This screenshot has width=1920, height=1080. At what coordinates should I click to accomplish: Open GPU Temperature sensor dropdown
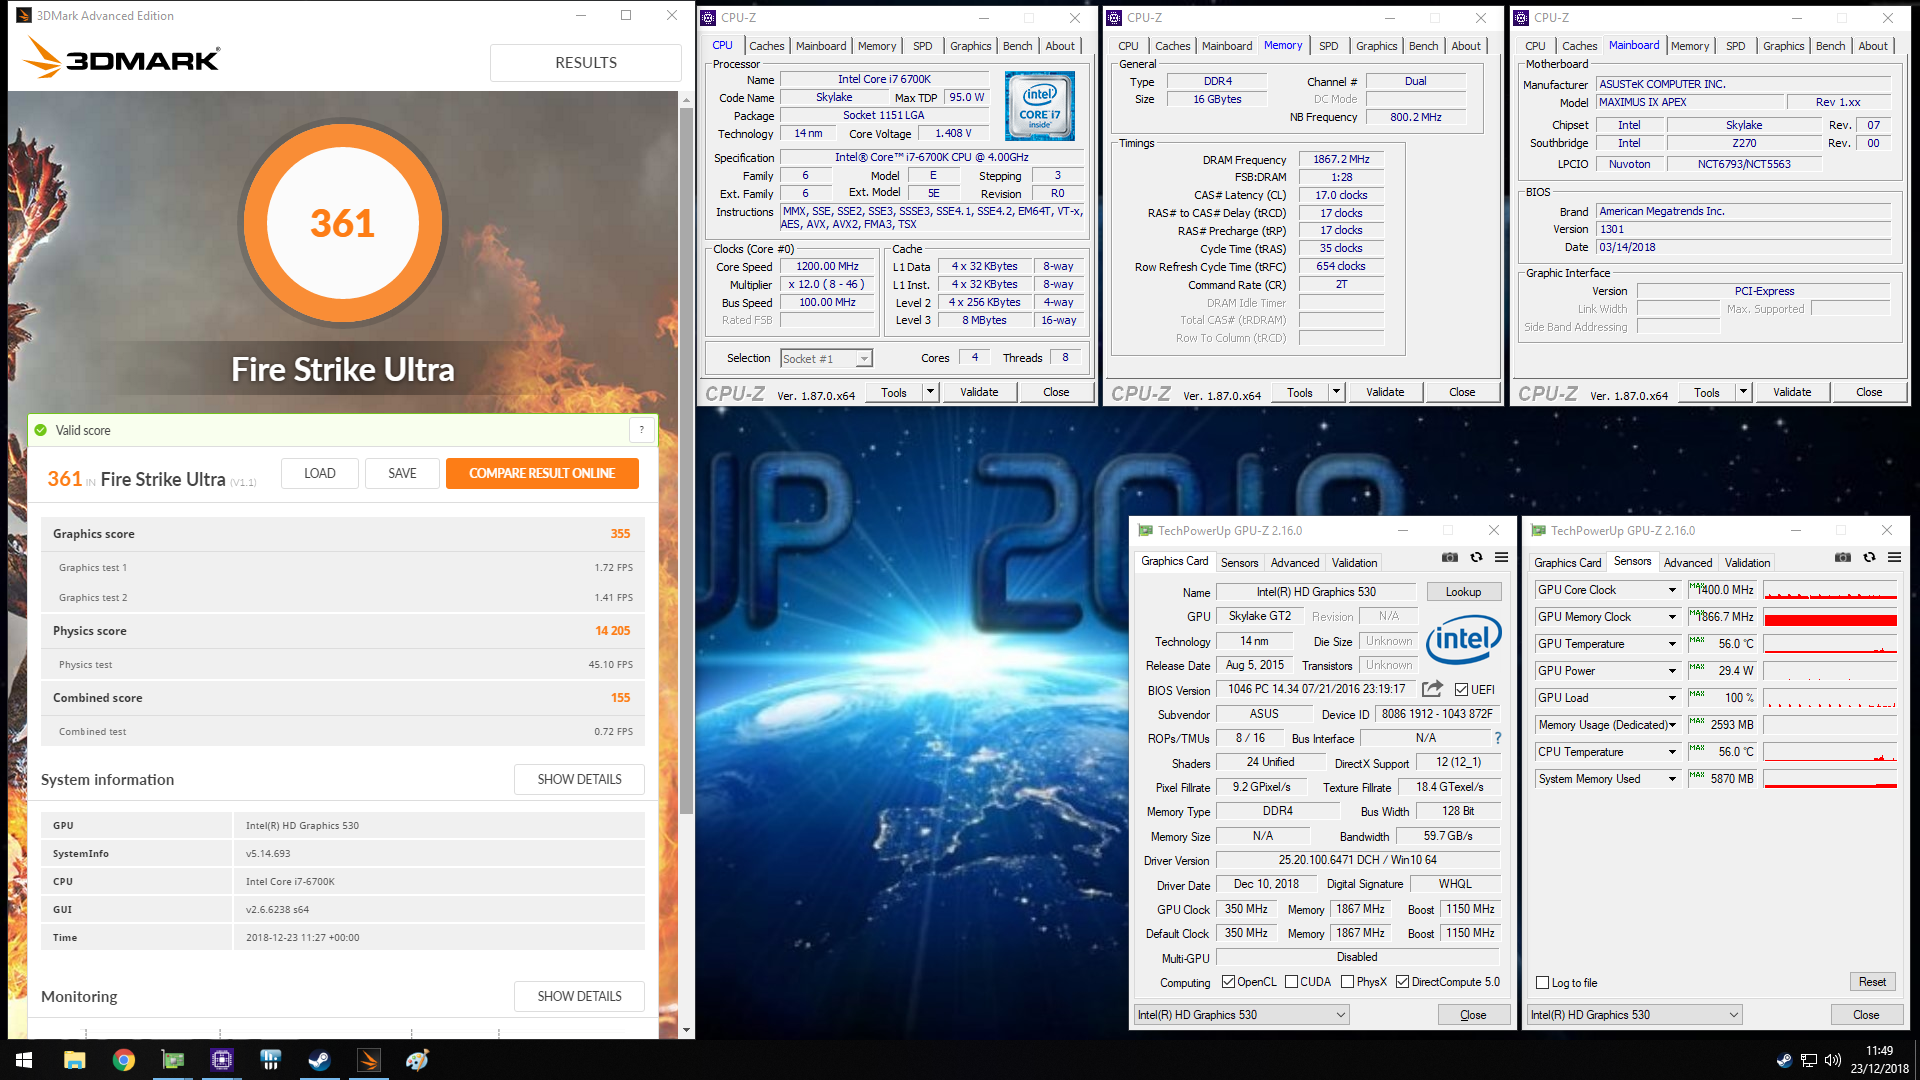coord(1671,644)
